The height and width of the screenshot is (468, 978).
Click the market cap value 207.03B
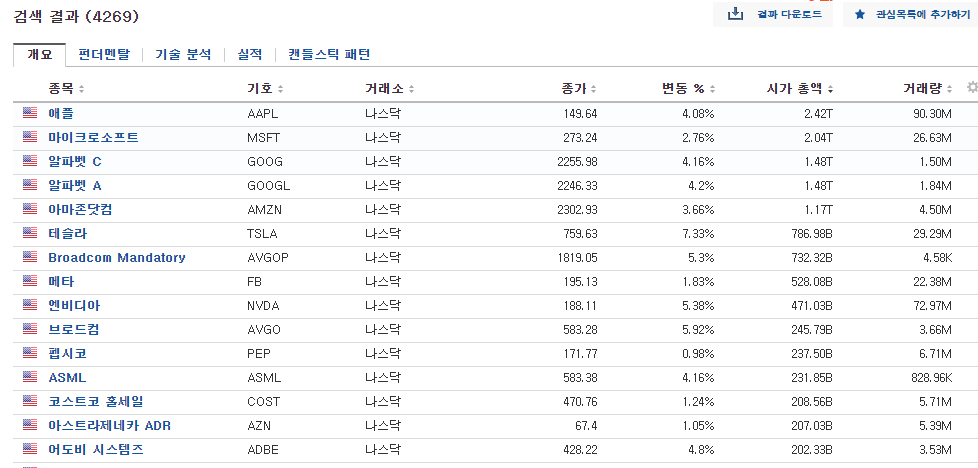click(813, 426)
